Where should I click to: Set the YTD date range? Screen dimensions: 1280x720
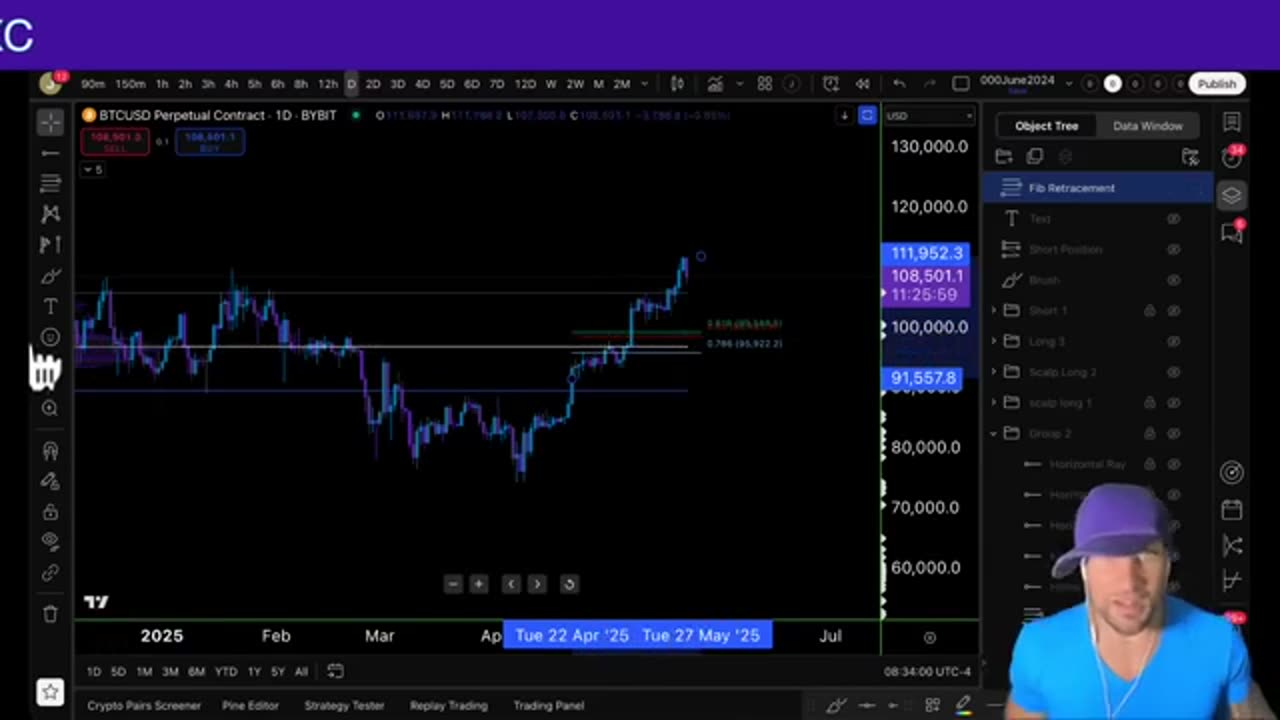pos(226,671)
